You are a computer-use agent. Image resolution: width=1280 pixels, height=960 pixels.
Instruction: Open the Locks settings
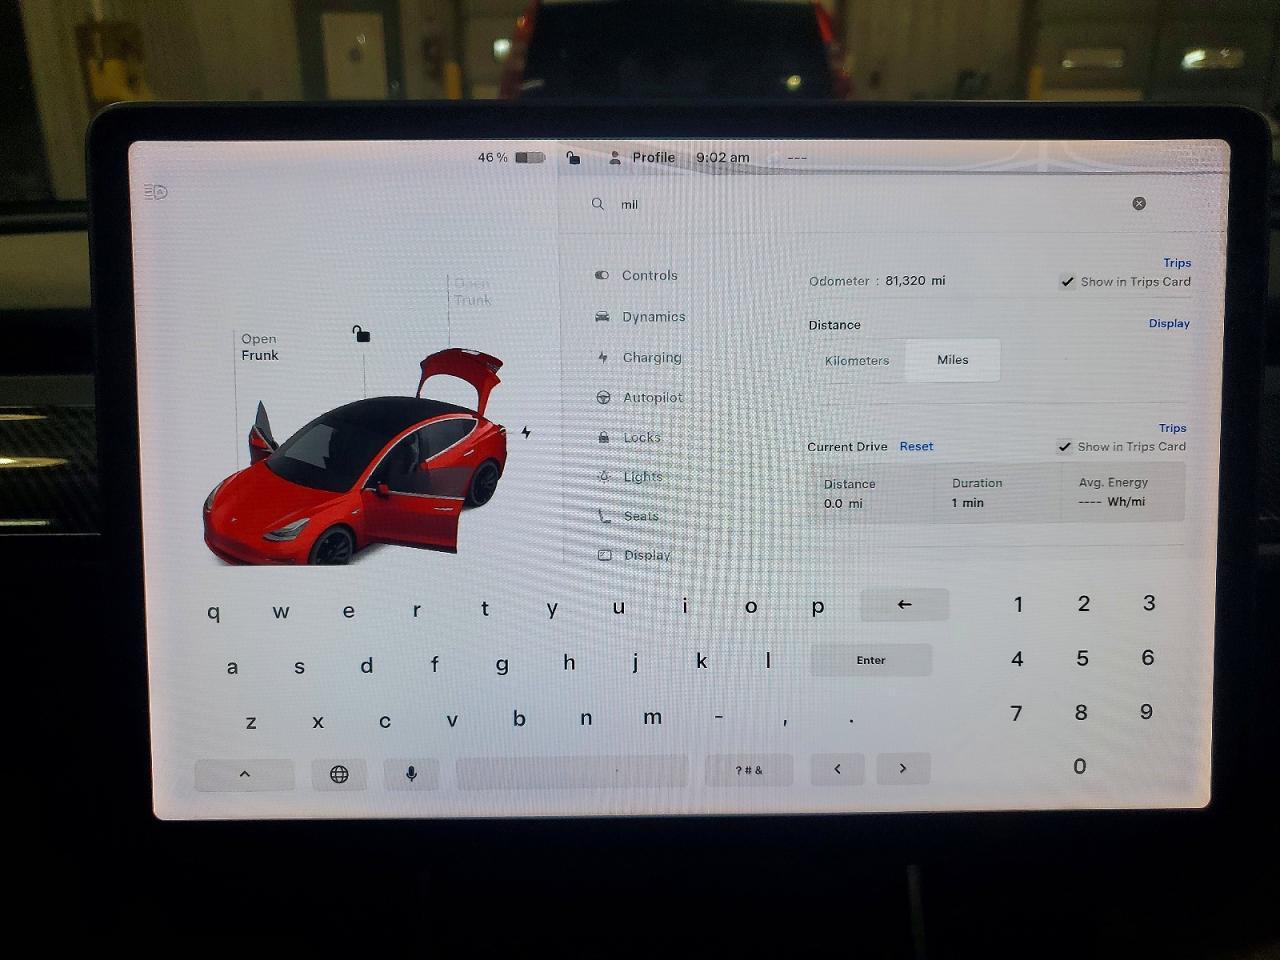[642, 438]
